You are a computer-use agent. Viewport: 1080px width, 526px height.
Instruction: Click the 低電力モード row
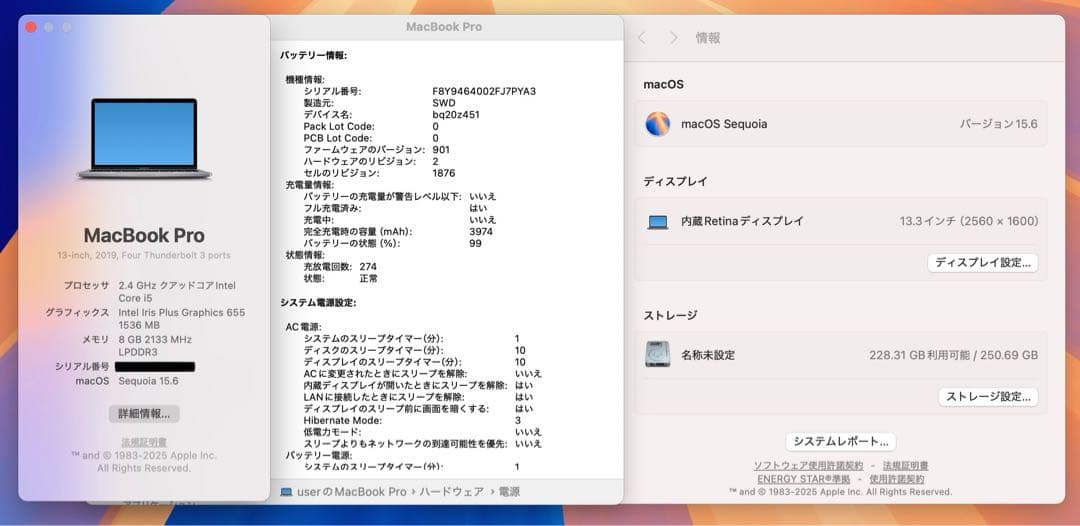(422, 432)
